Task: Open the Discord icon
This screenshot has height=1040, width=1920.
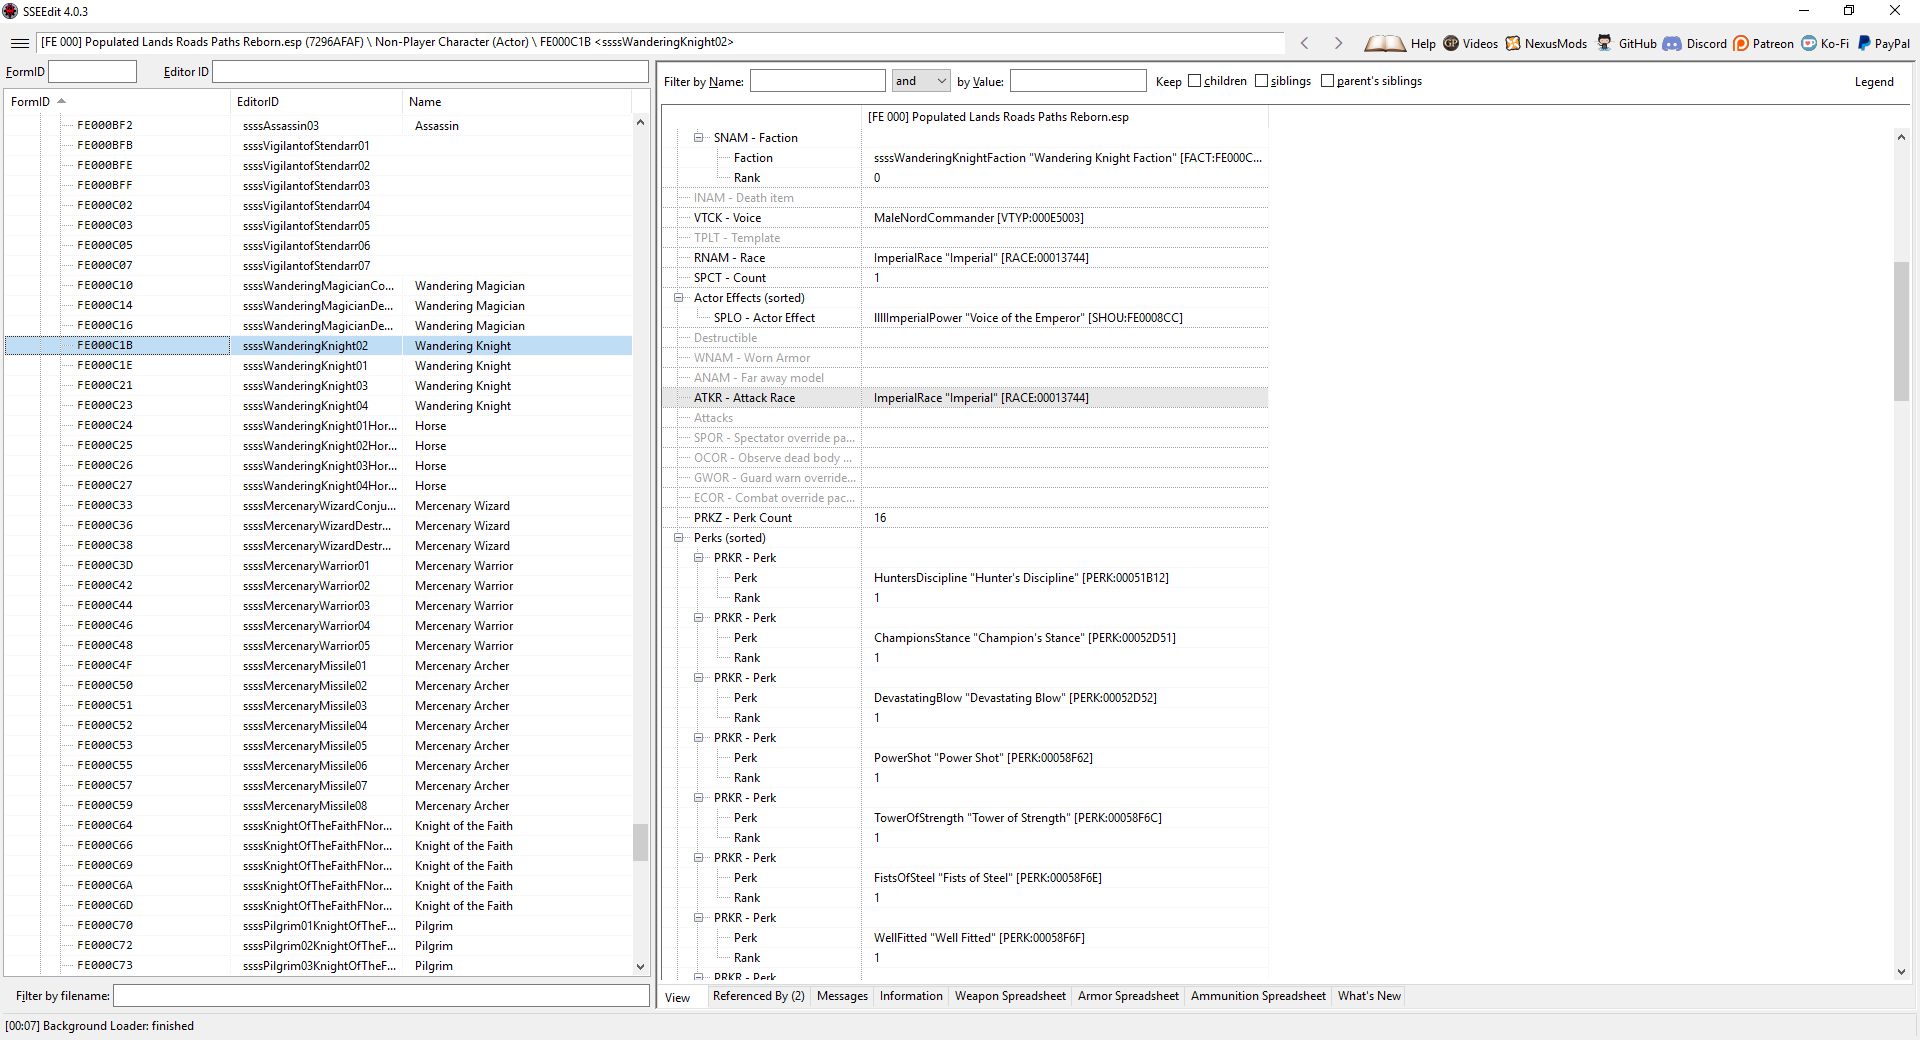Action: 1672,43
